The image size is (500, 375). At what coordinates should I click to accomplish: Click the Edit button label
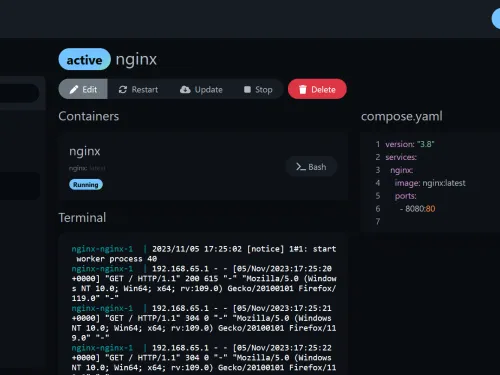(90, 90)
